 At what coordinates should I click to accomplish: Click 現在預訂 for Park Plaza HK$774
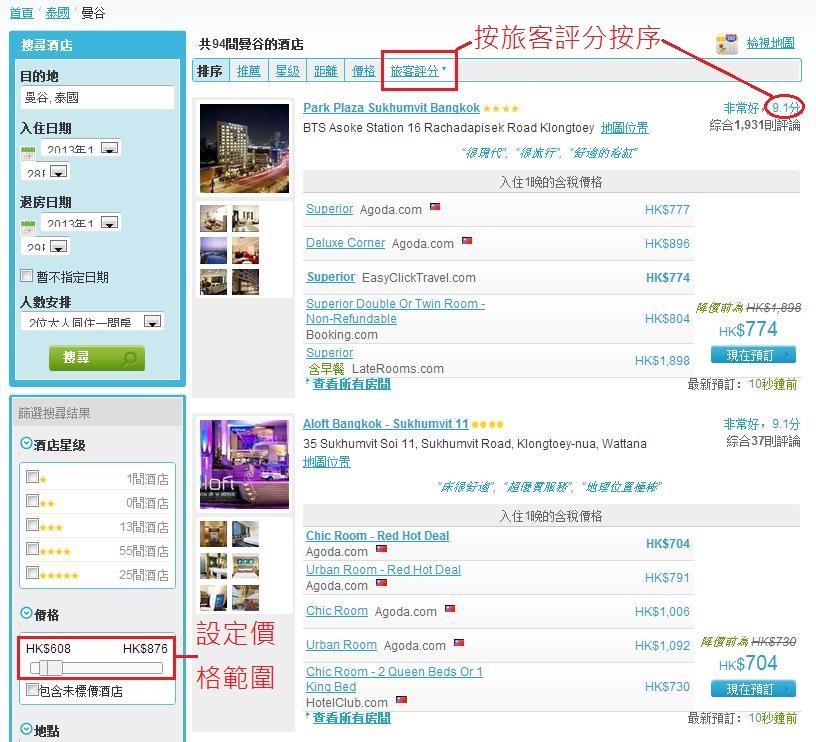(753, 355)
